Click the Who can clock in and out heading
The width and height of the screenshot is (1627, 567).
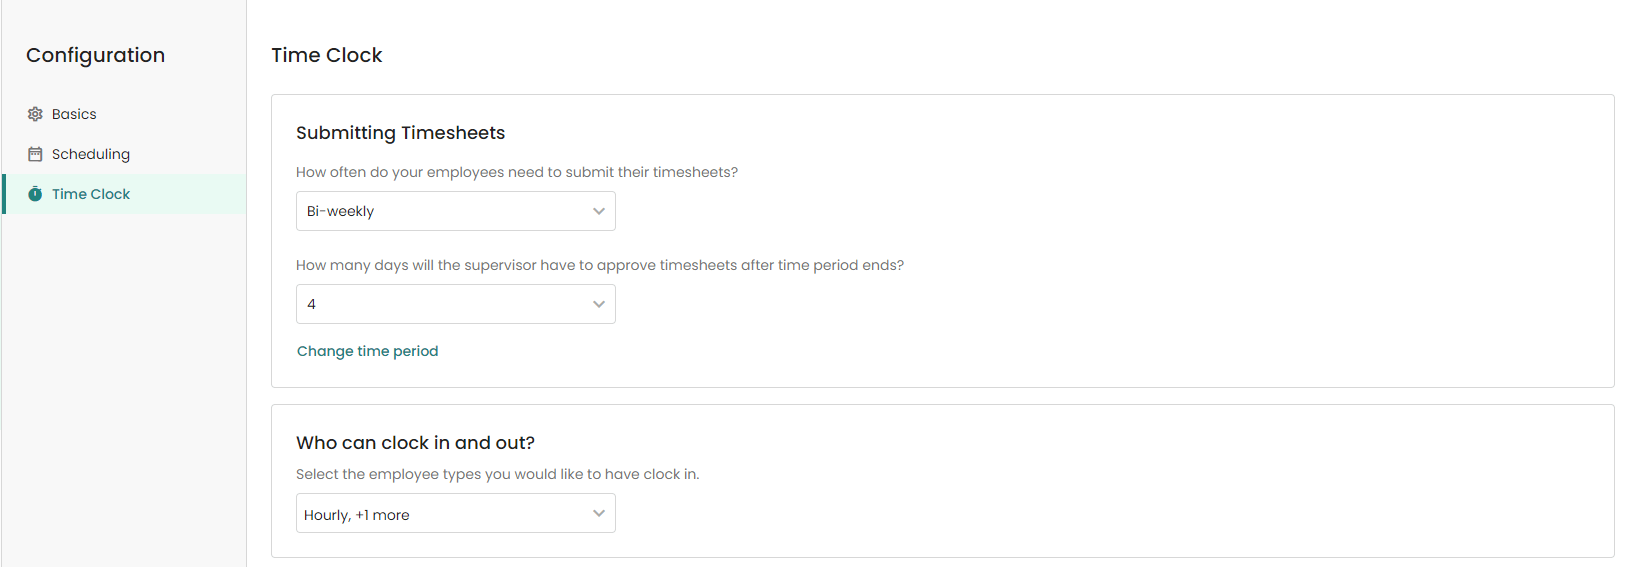[415, 442]
